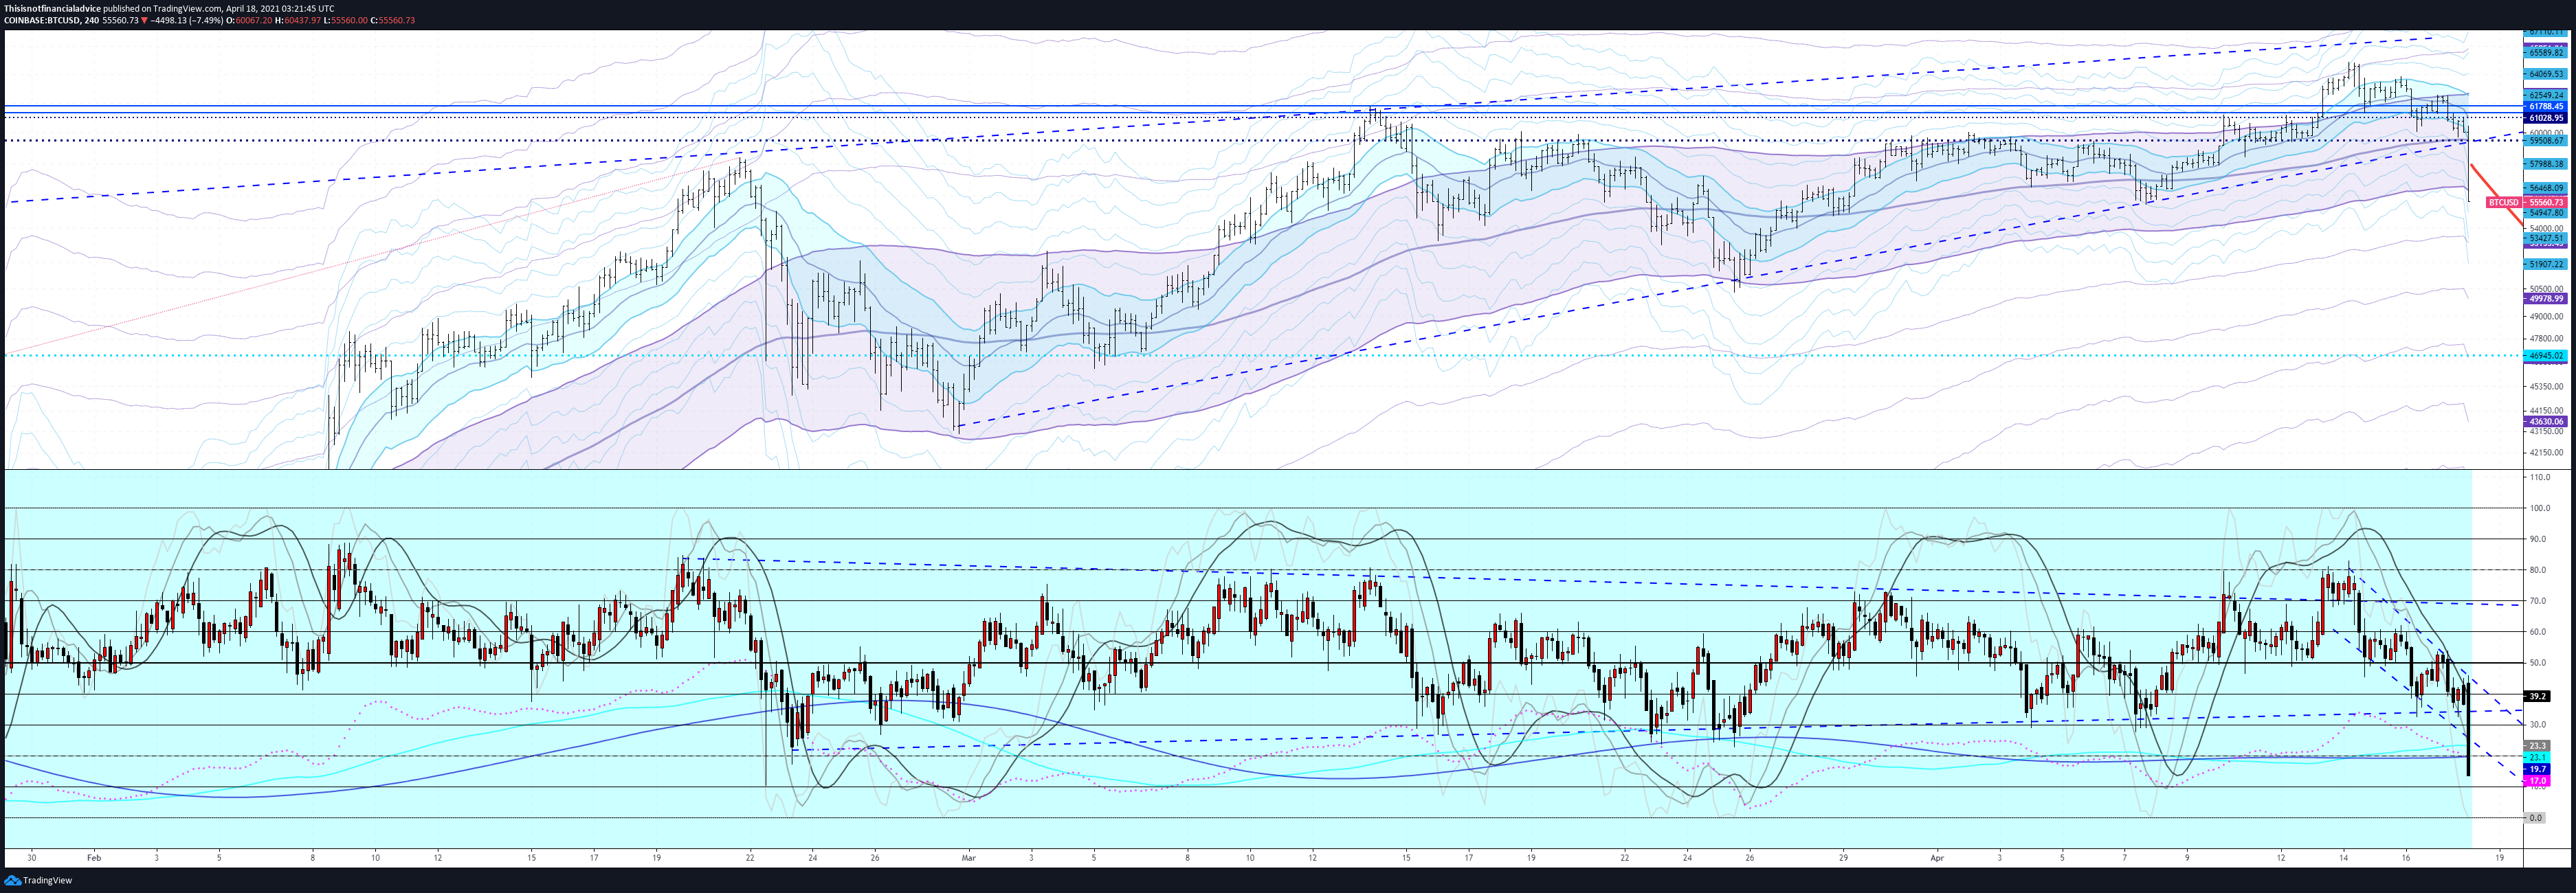This screenshot has width=2576, height=893.
Task: Click the TradingView watermark text at bottom
Action: pyautogui.click(x=48, y=881)
